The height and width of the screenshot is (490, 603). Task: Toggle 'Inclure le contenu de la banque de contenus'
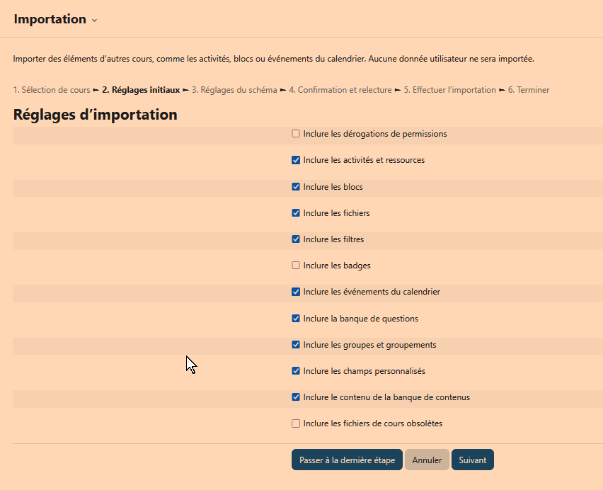[296, 397]
